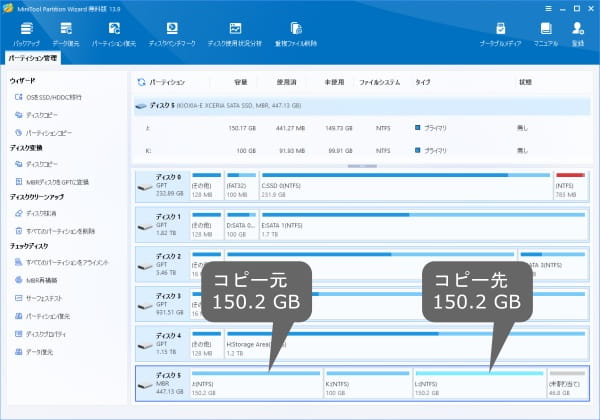
Task: Sort by the 容量 column header
Action: point(241,82)
